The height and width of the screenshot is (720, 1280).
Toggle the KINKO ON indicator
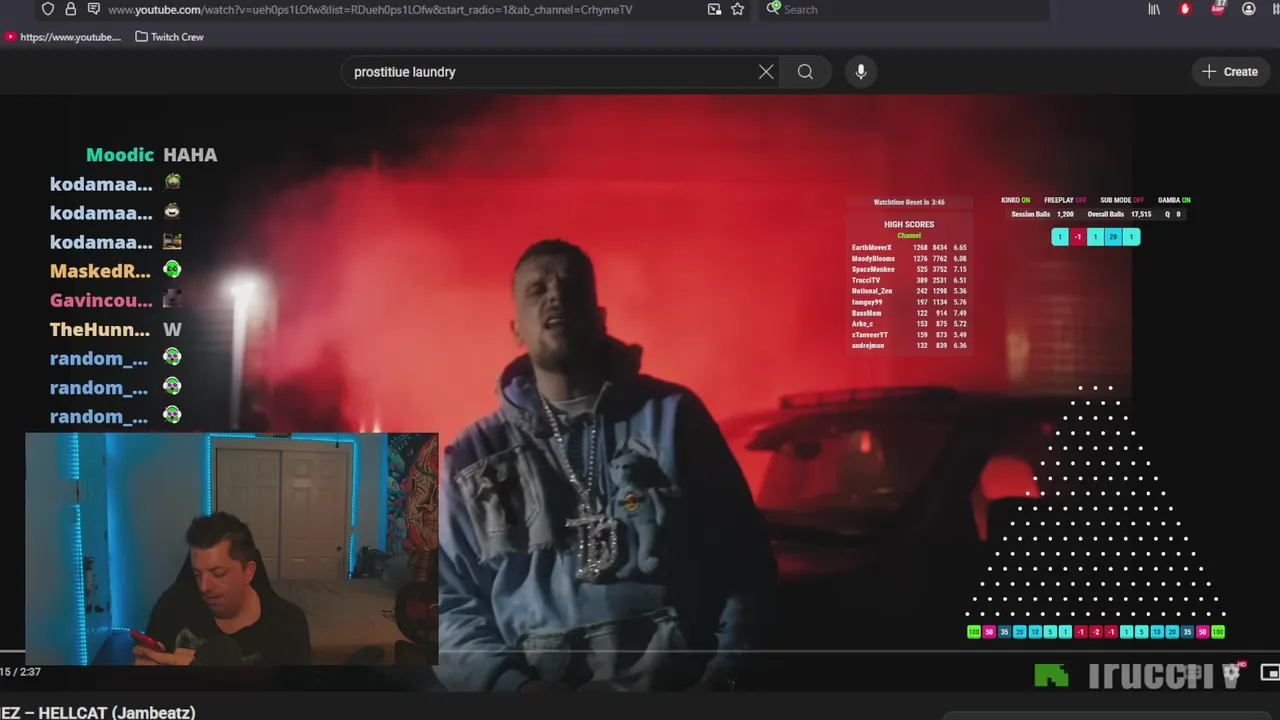point(1015,200)
